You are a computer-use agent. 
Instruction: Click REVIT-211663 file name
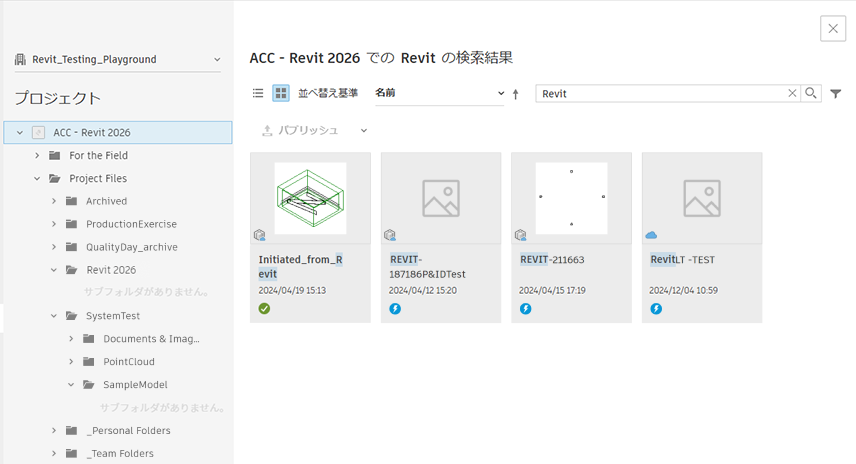pyautogui.click(x=552, y=260)
